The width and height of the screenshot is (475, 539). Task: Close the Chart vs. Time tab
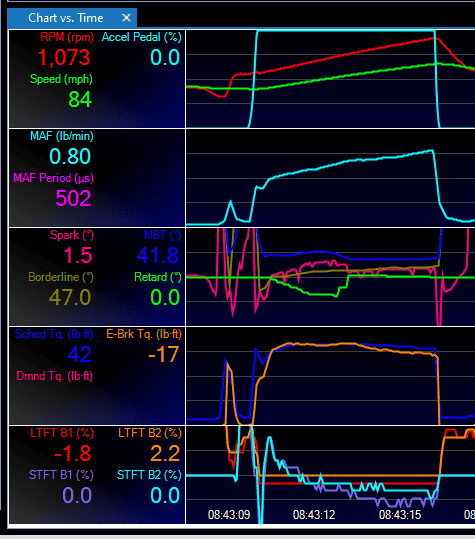pos(126,18)
